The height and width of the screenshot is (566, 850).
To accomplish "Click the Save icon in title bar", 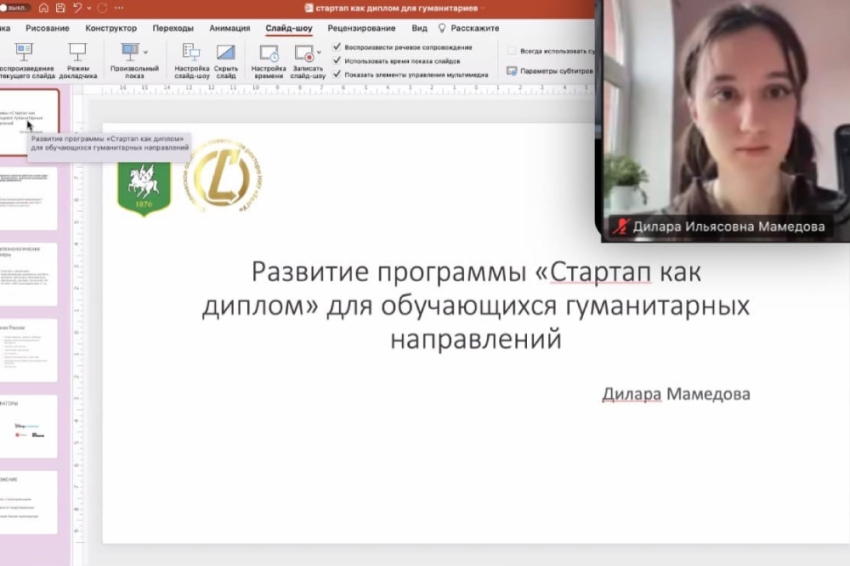I will pos(59,7).
